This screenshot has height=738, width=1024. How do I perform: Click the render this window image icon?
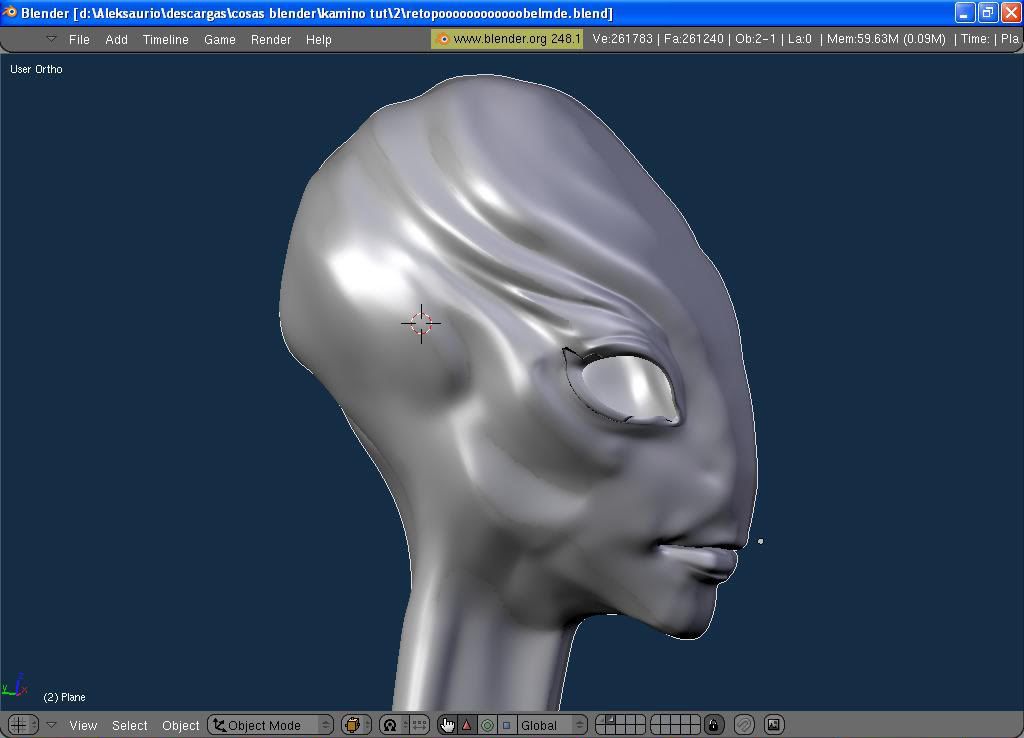pyautogui.click(x=773, y=725)
